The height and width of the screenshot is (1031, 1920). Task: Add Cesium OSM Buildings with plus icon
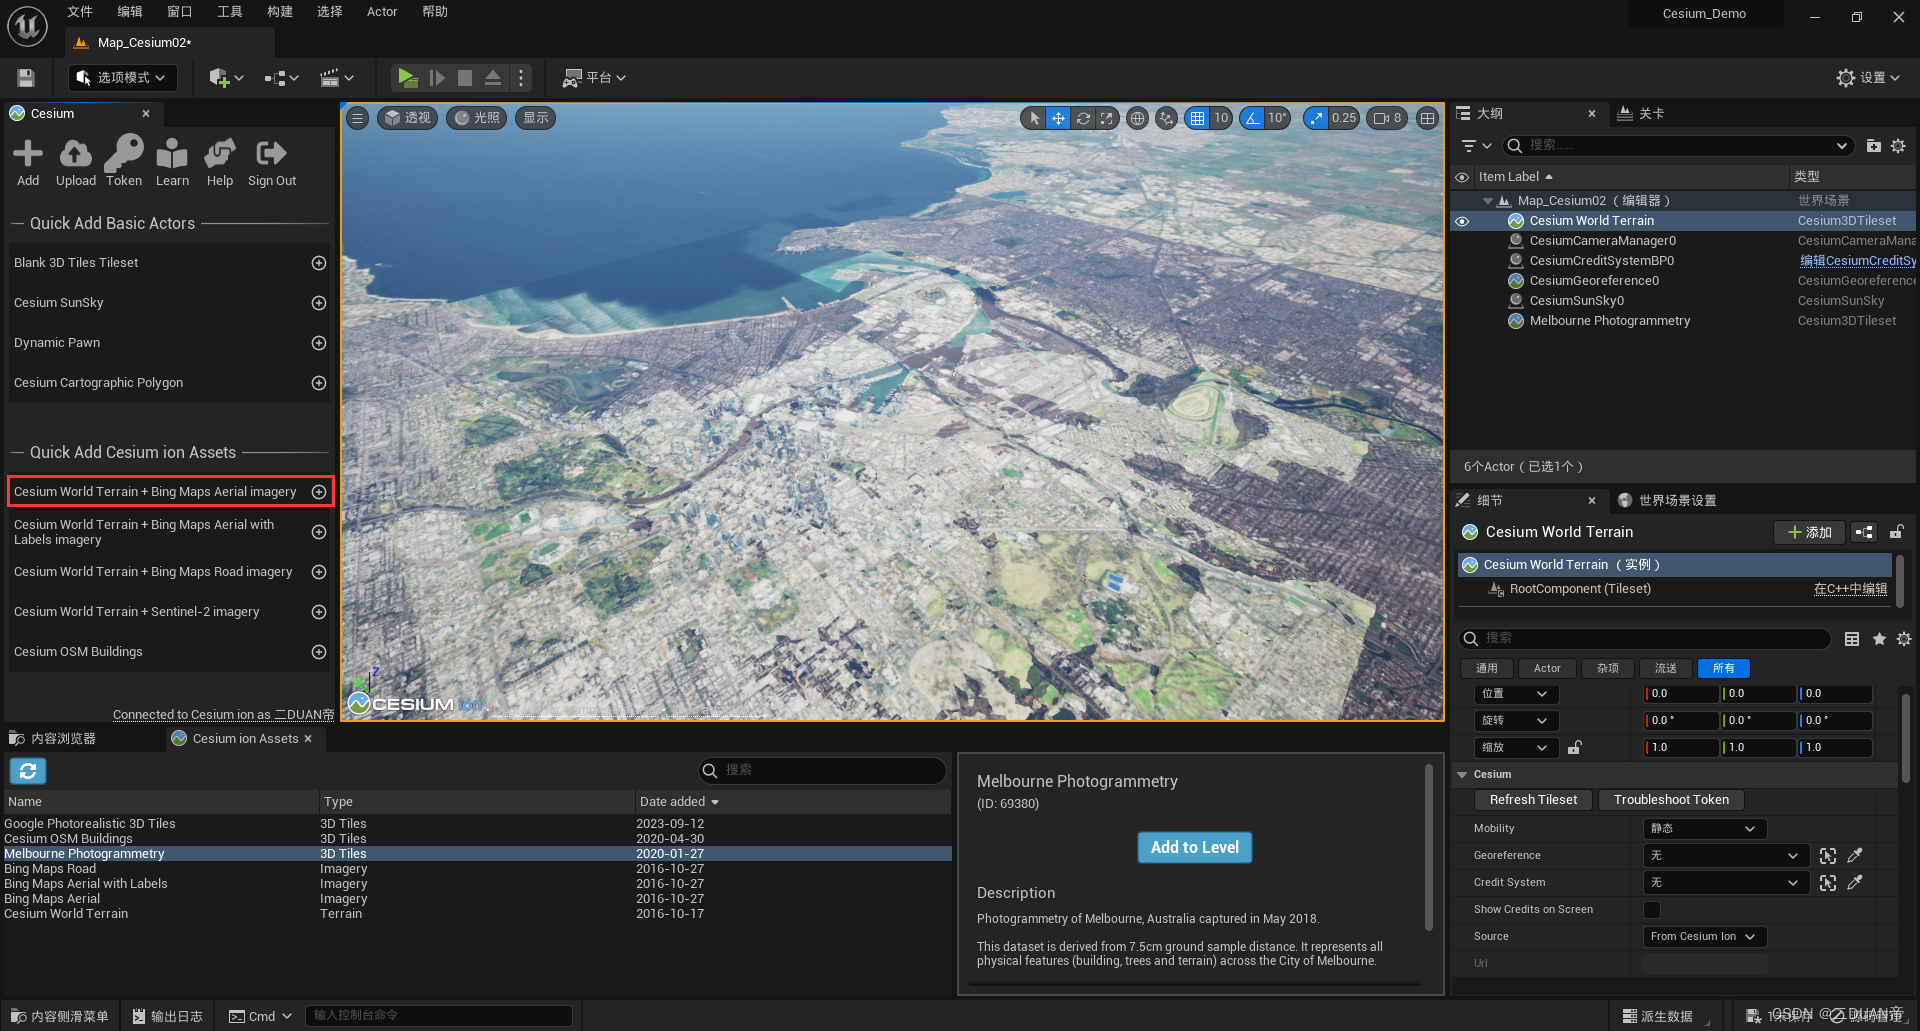coord(319,652)
